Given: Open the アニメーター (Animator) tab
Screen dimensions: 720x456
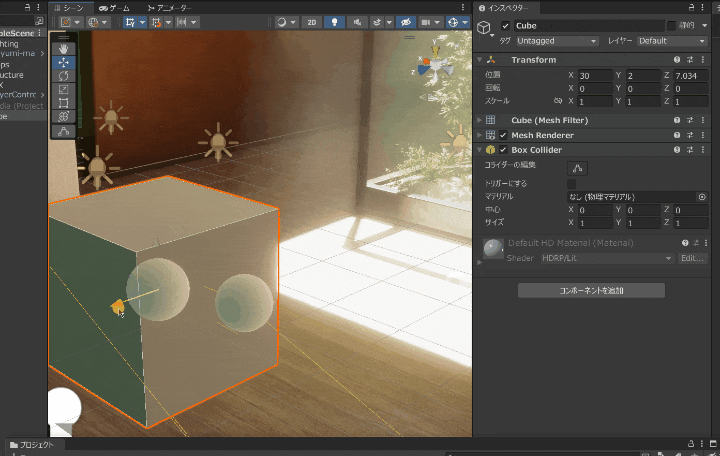Looking at the screenshot, I should [169, 7].
